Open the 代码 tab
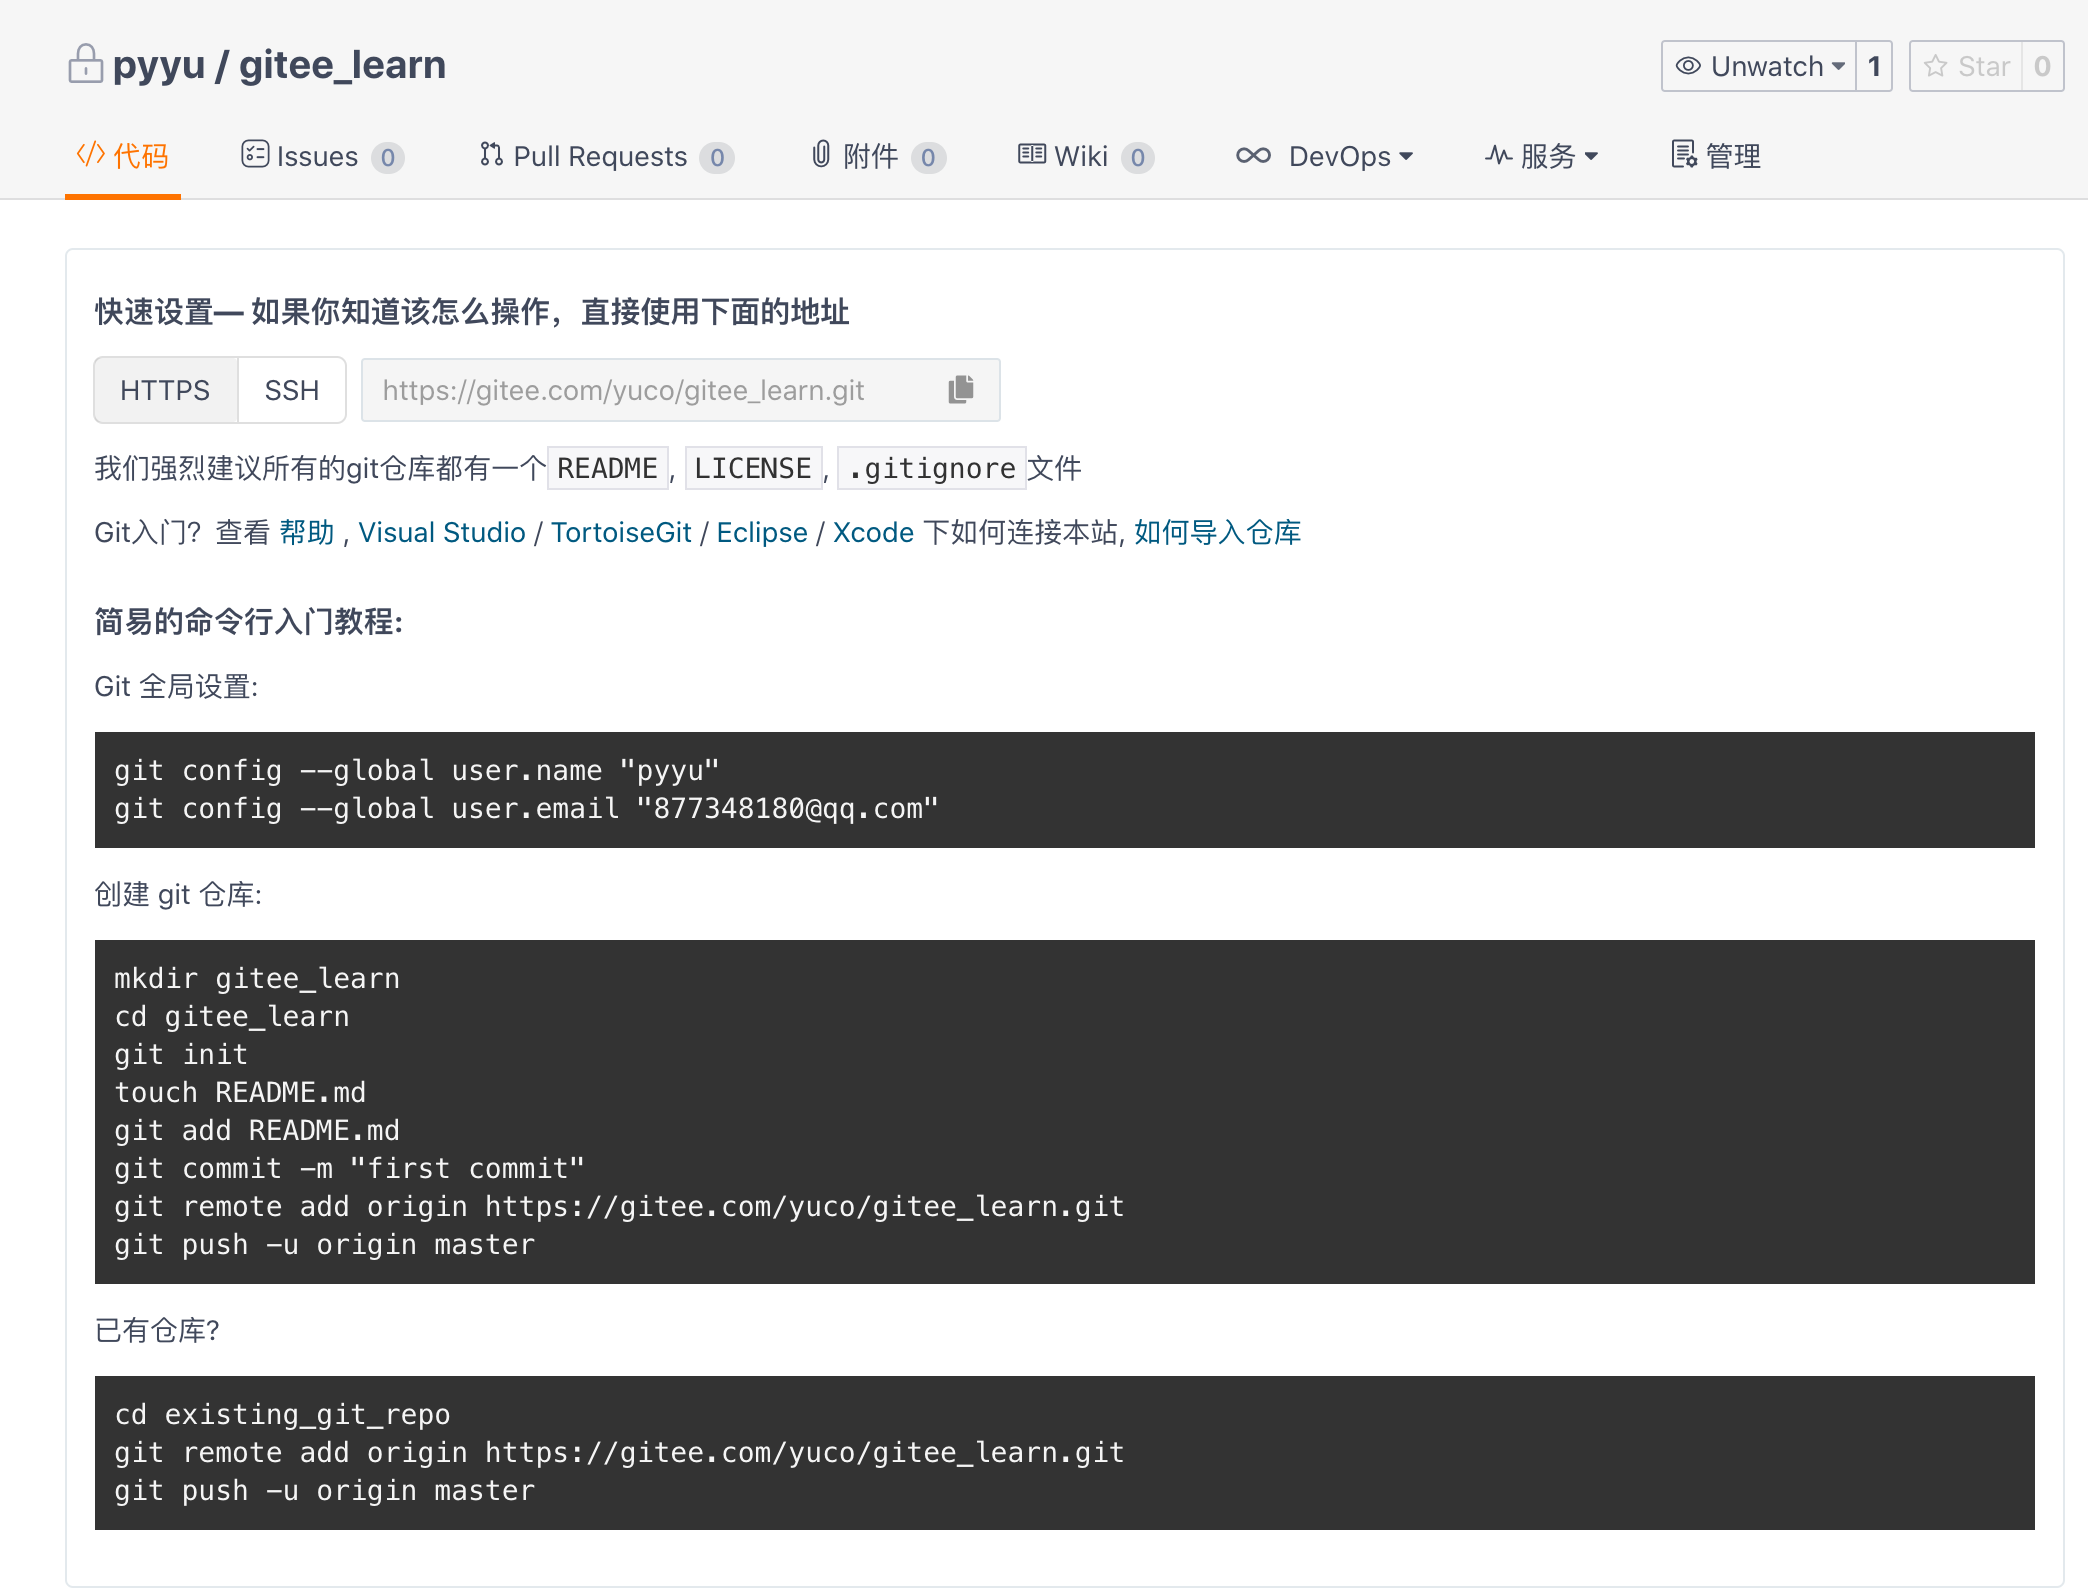 tap(123, 156)
